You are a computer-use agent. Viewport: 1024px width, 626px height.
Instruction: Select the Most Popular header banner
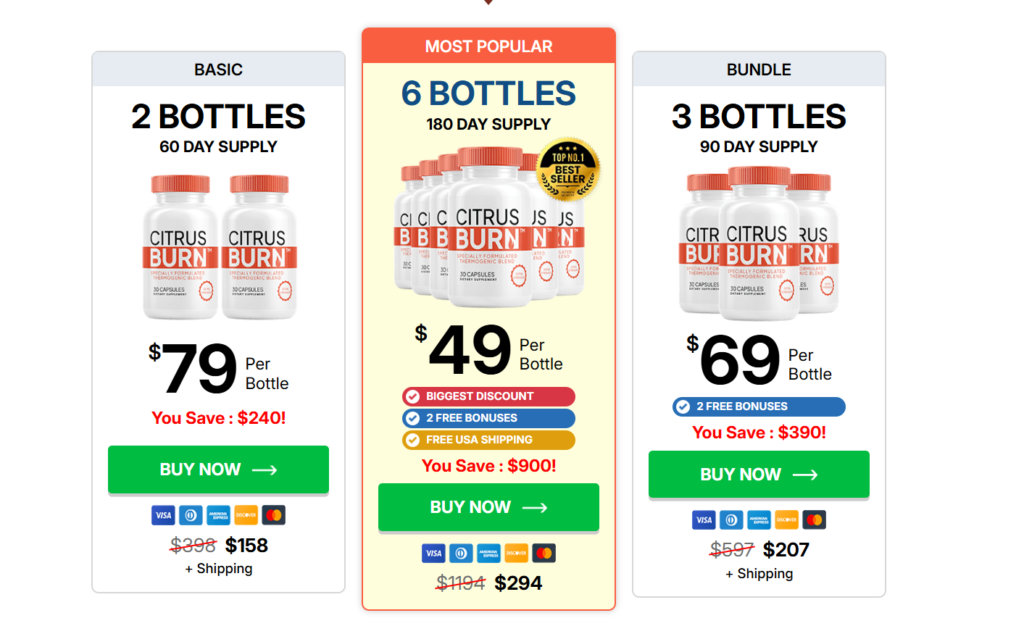point(488,46)
